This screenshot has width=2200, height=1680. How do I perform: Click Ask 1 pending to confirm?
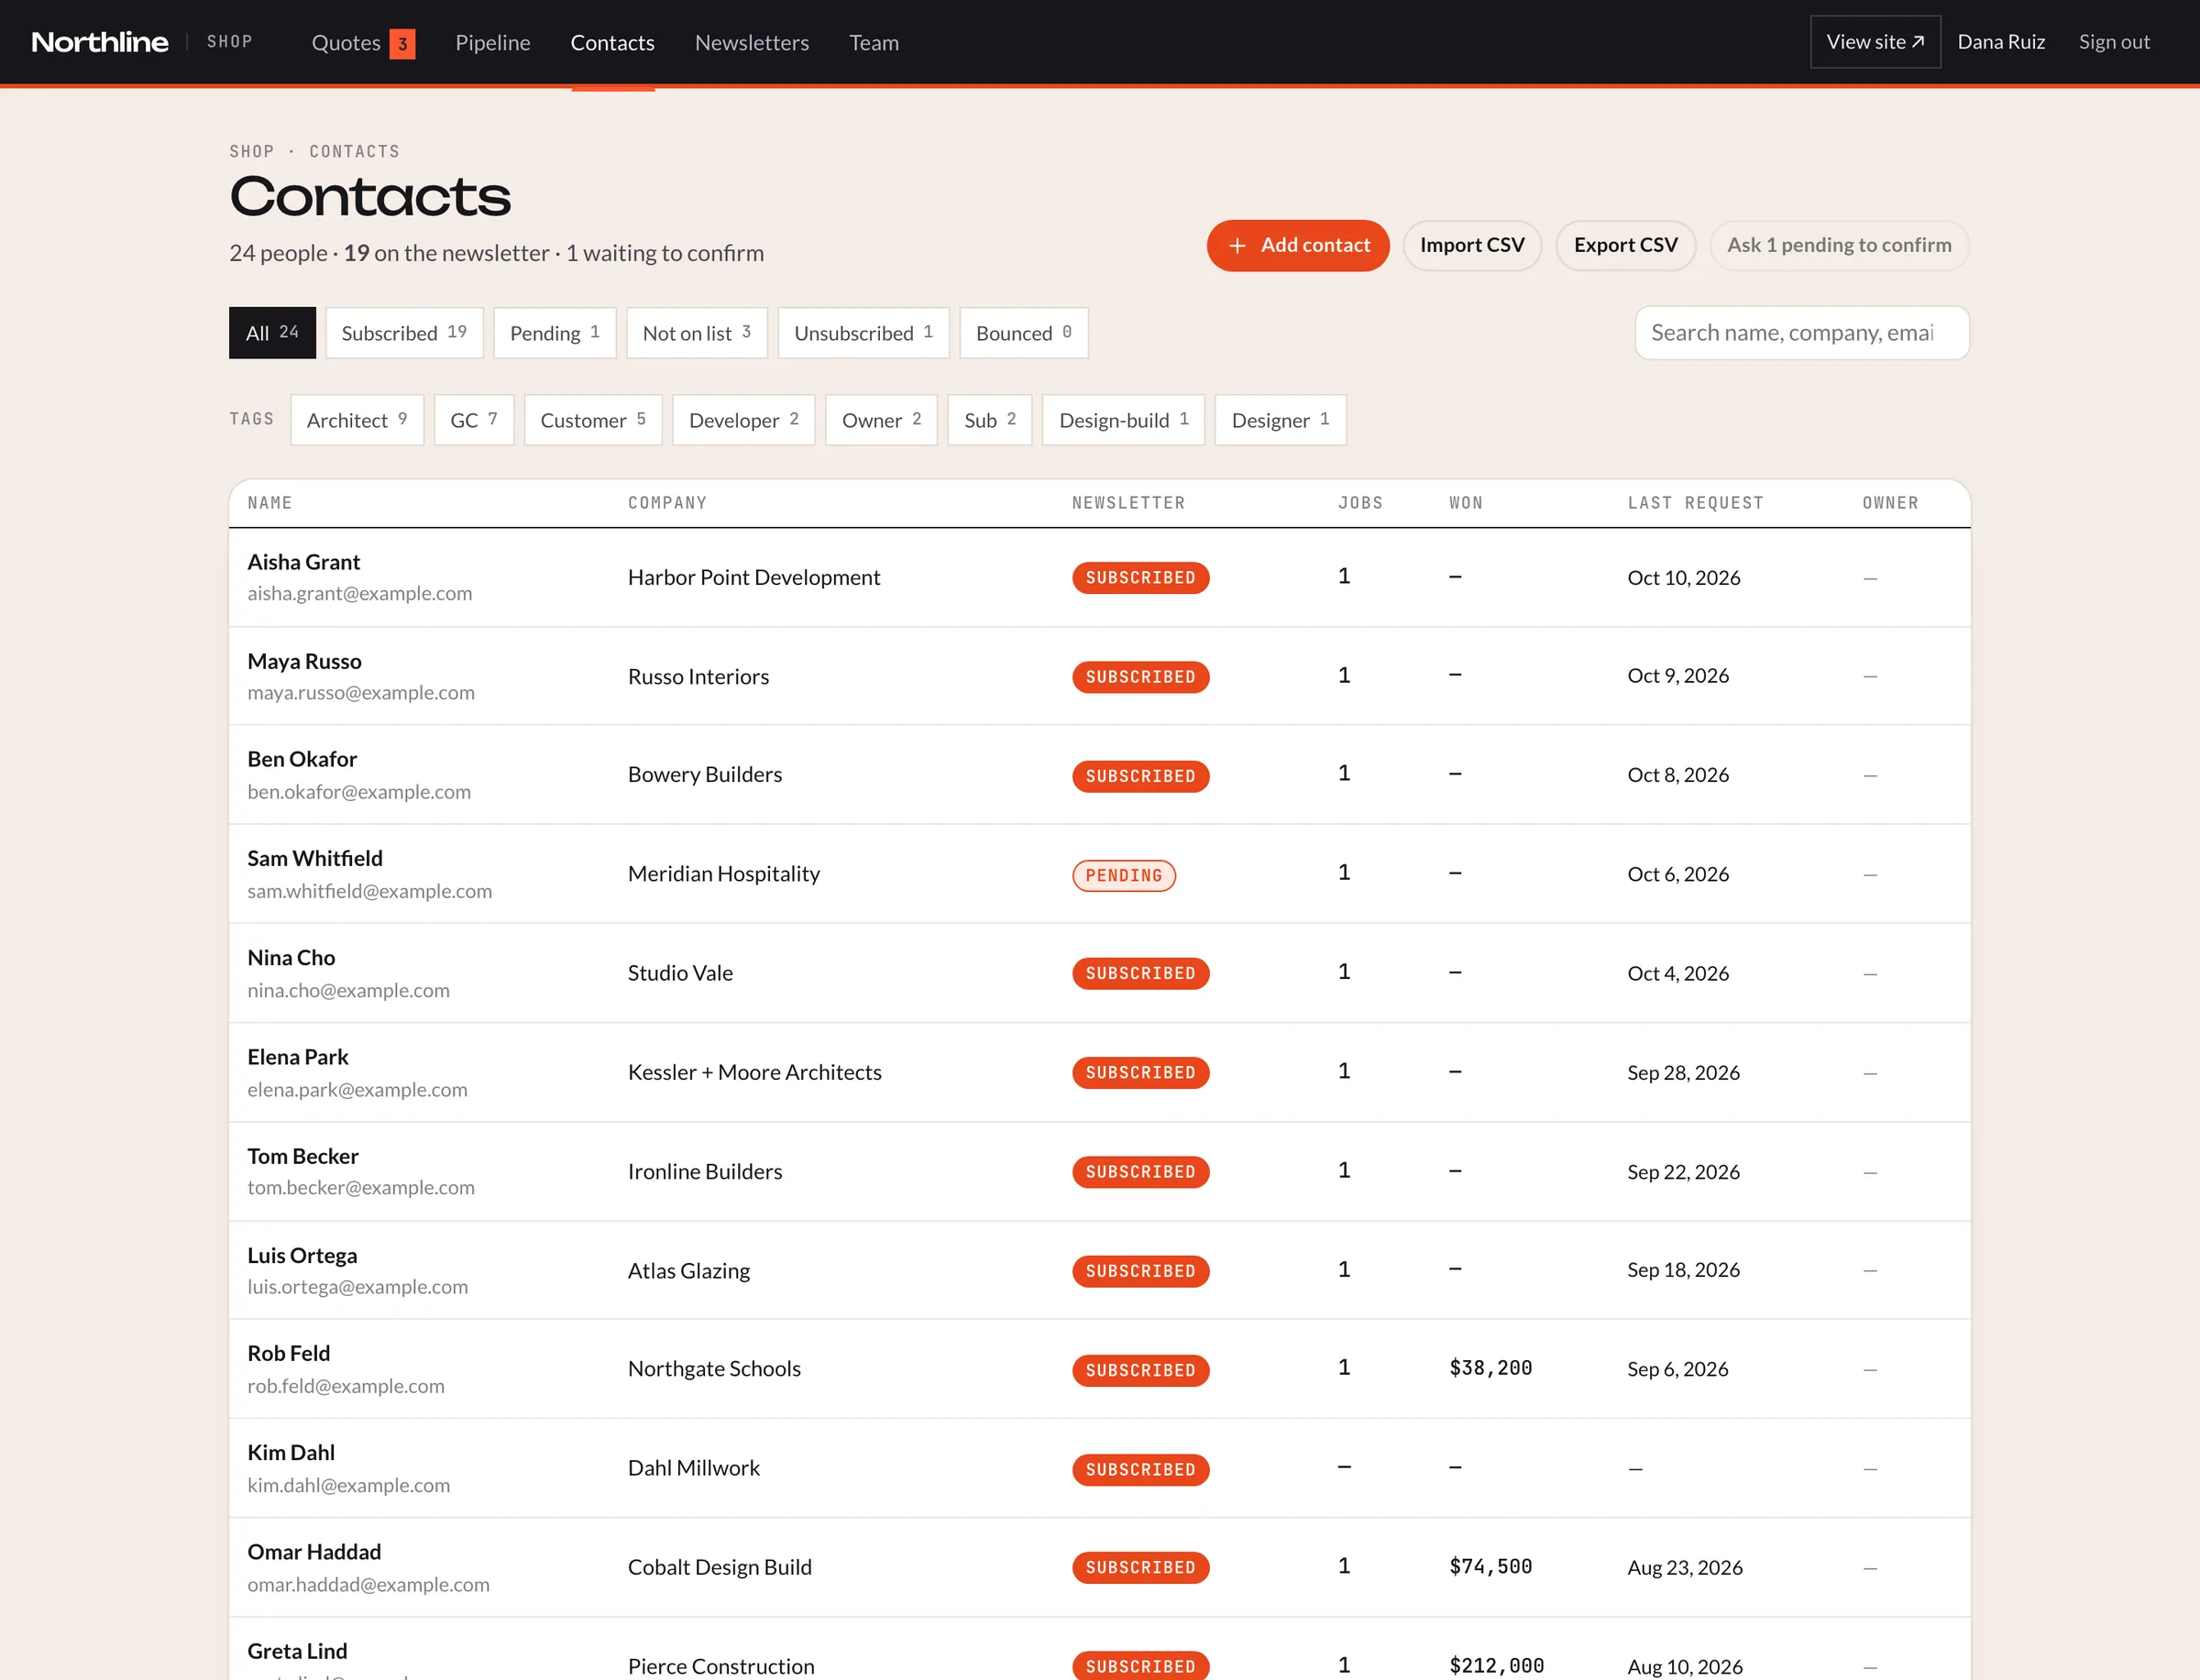click(1839, 245)
